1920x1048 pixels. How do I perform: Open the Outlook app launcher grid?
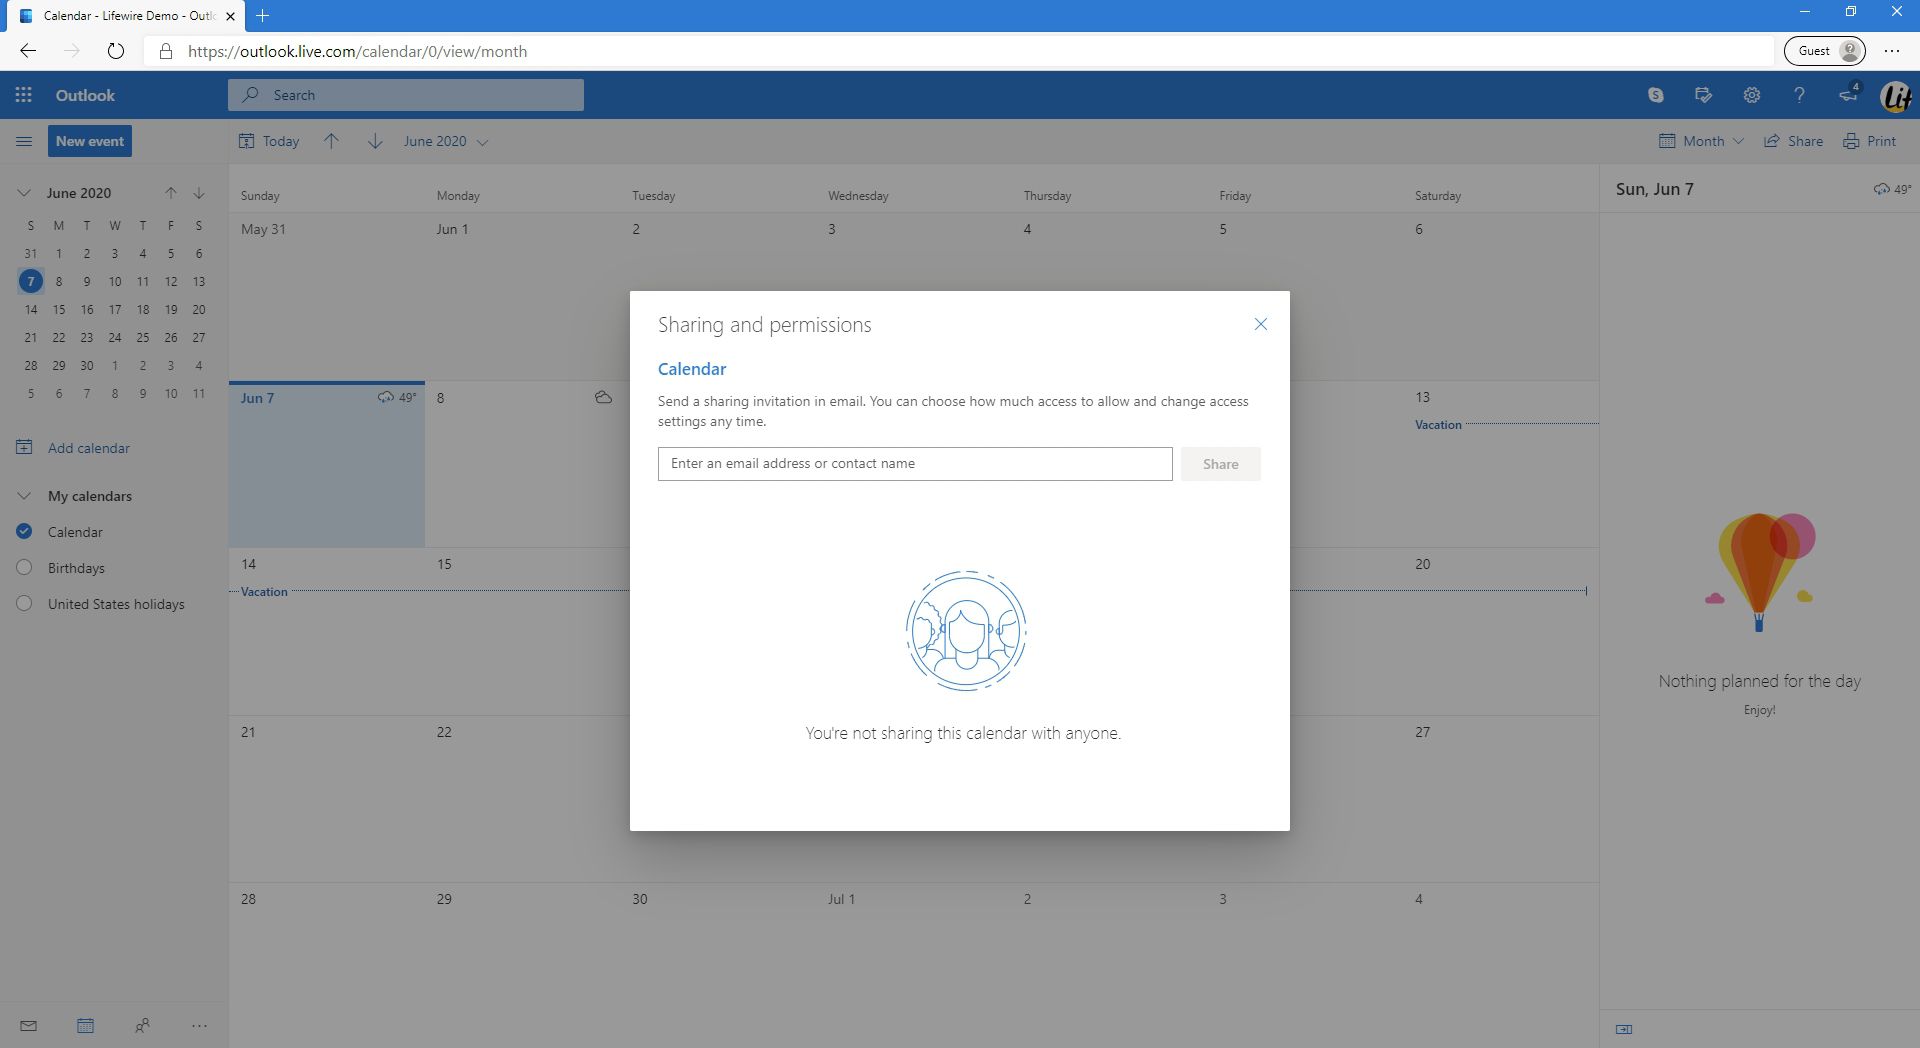[24, 95]
